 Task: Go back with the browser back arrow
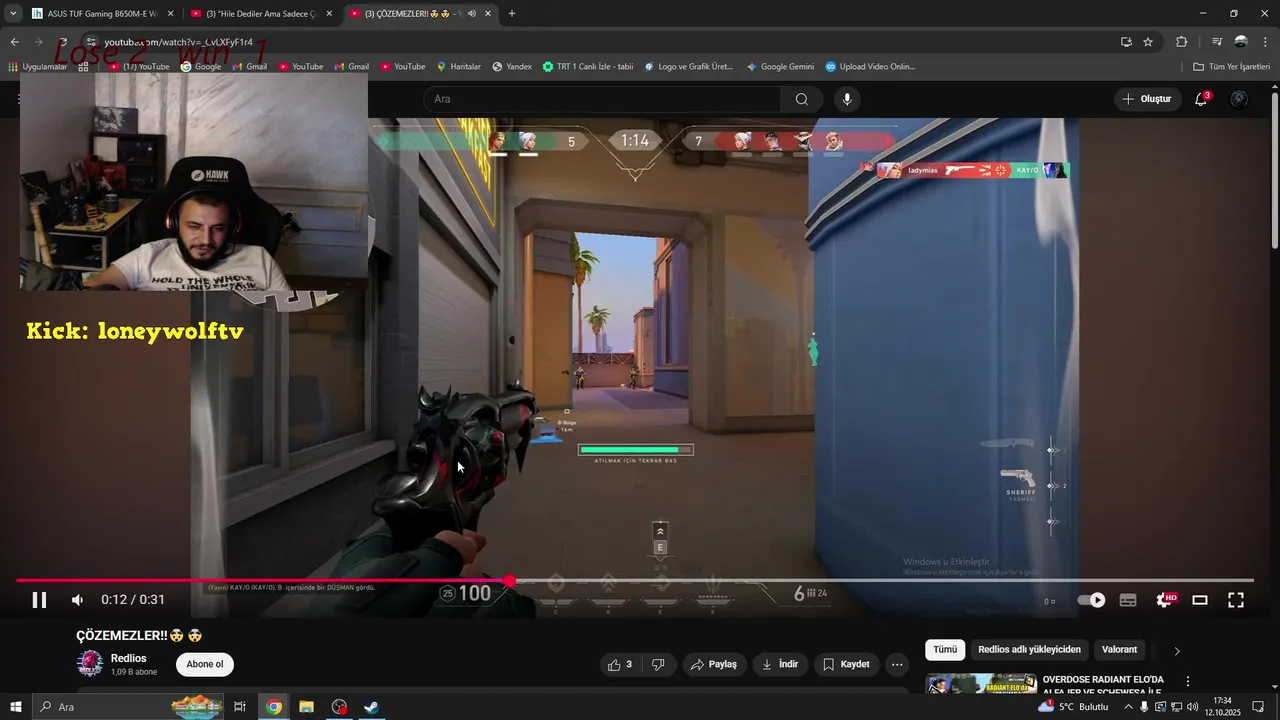(x=14, y=42)
